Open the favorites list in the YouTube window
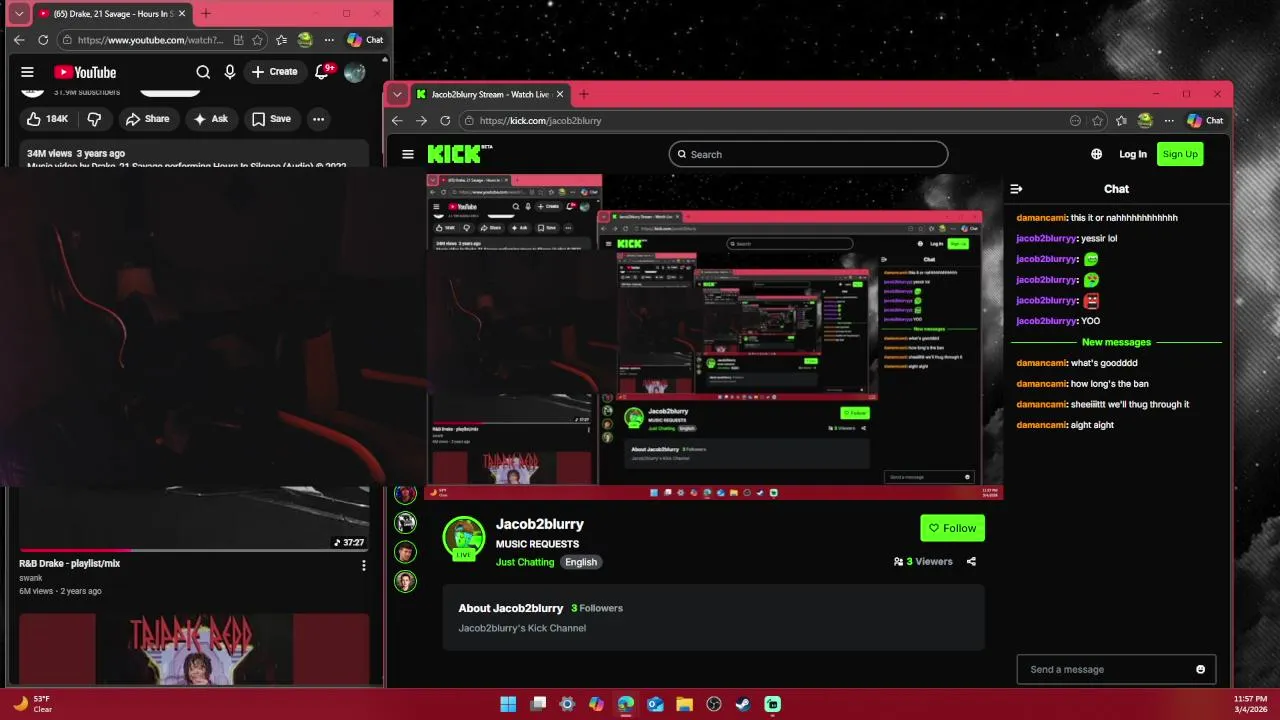 click(281, 40)
